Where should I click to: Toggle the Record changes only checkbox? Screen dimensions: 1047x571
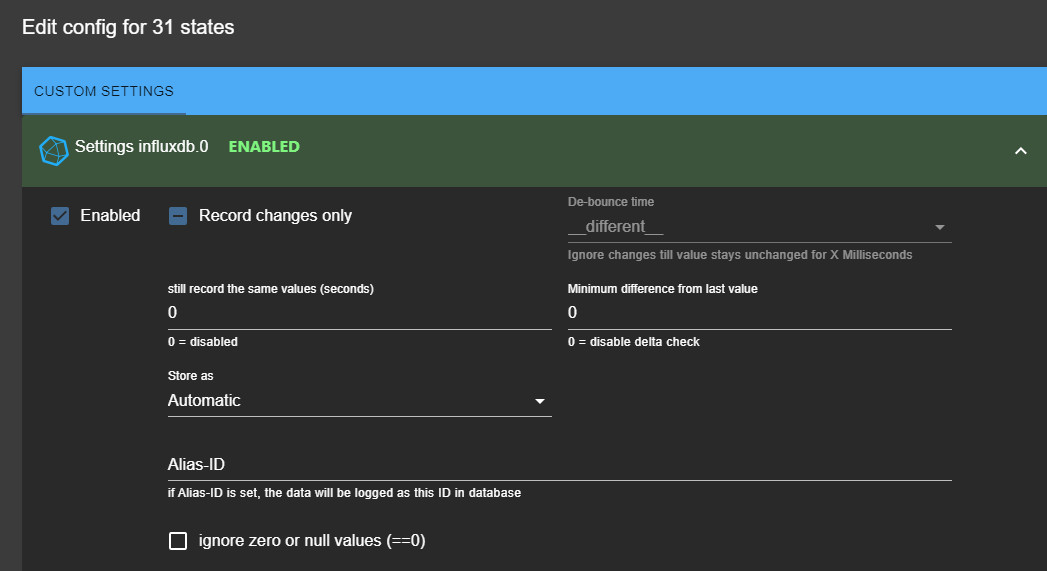(x=178, y=216)
